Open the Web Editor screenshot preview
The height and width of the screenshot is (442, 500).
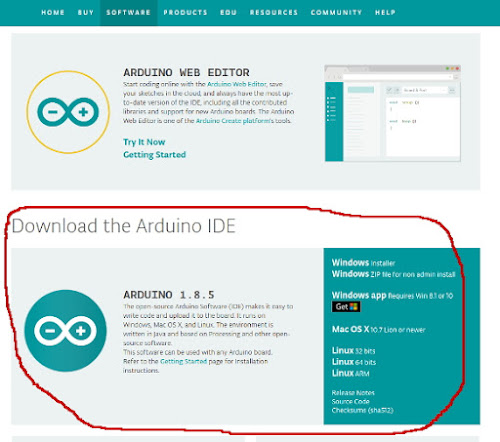pos(393,113)
